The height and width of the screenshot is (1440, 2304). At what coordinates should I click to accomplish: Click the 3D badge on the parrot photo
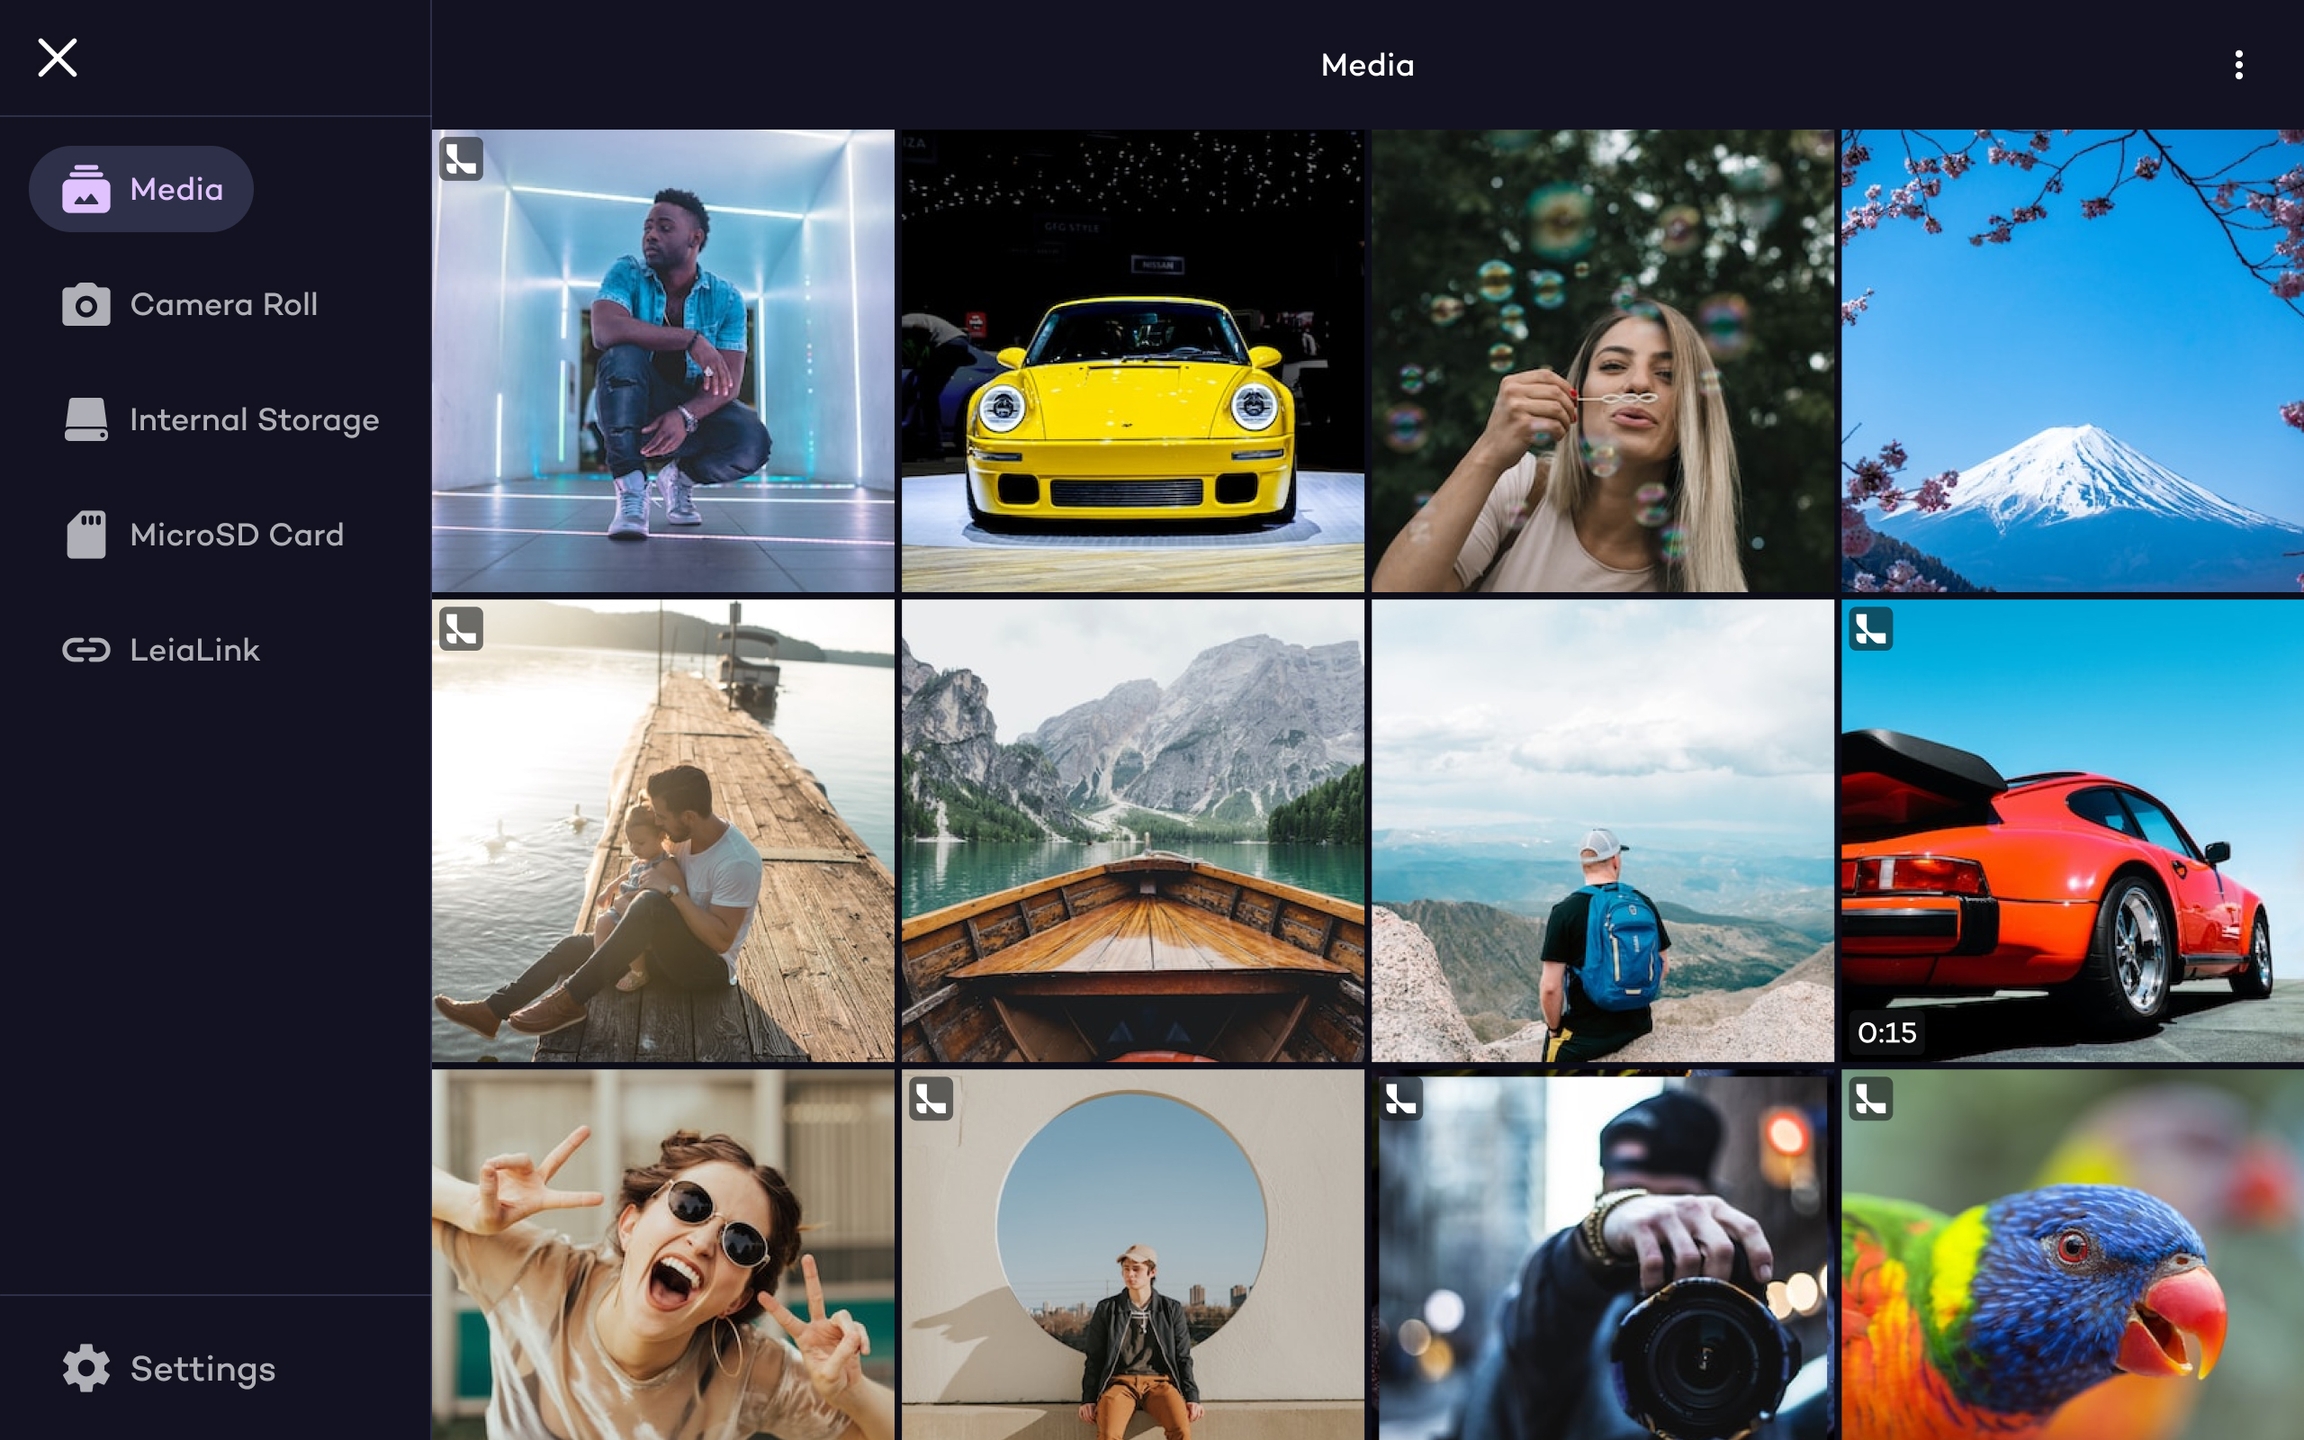pos(1870,1099)
